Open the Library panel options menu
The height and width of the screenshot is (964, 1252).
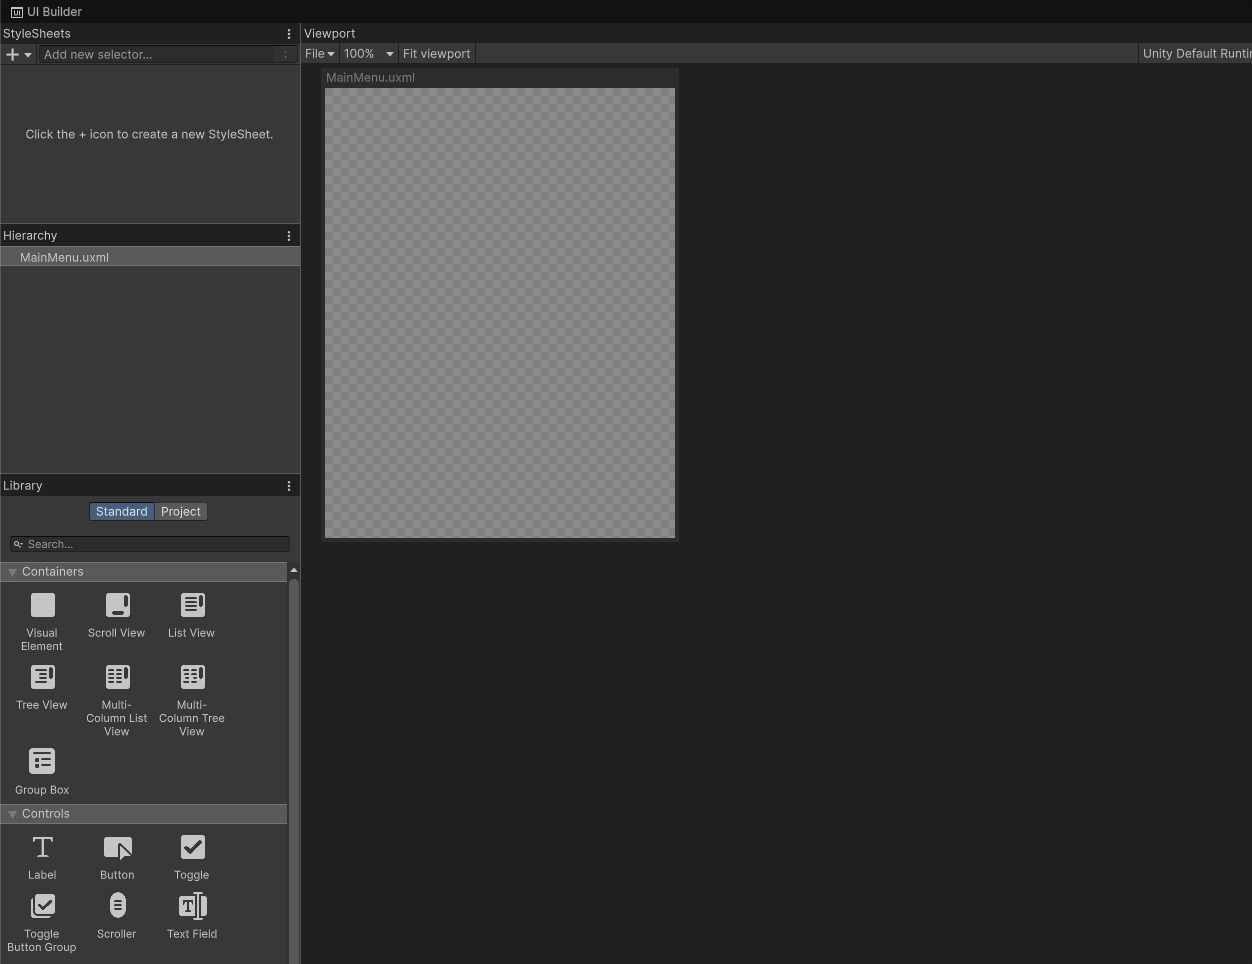(x=289, y=486)
